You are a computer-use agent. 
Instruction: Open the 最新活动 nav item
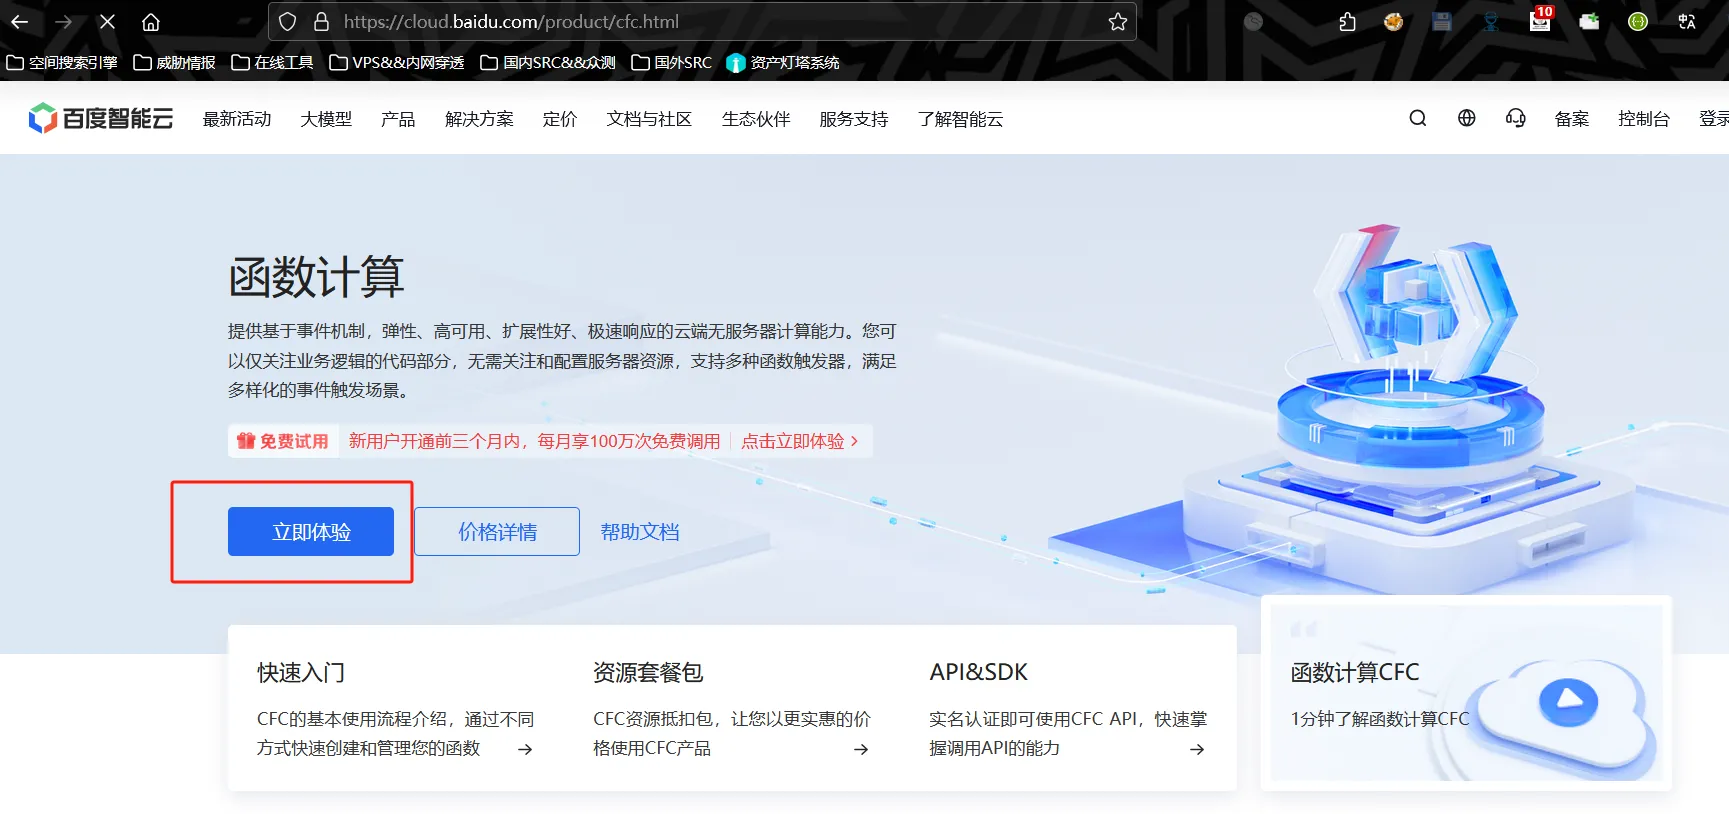pyautogui.click(x=237, y=119)
